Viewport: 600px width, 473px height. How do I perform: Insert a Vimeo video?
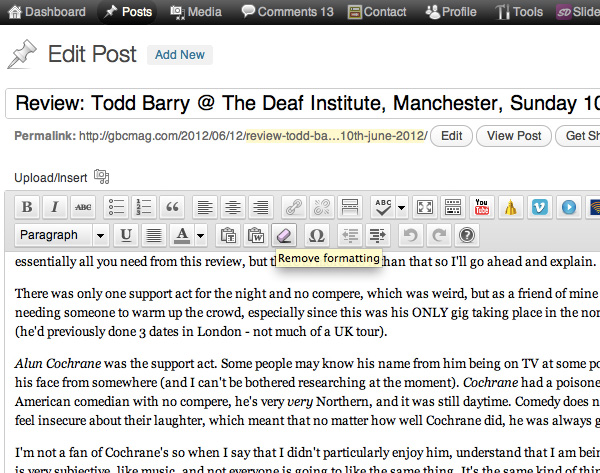tap(540, 207)
